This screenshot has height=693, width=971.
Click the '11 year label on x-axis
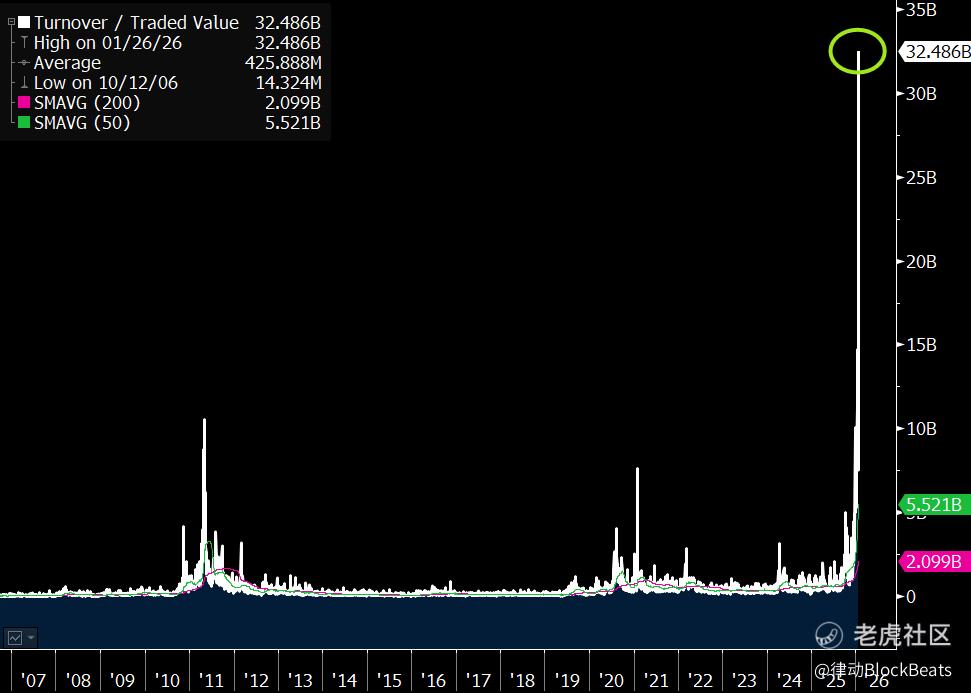pos(211,681)
